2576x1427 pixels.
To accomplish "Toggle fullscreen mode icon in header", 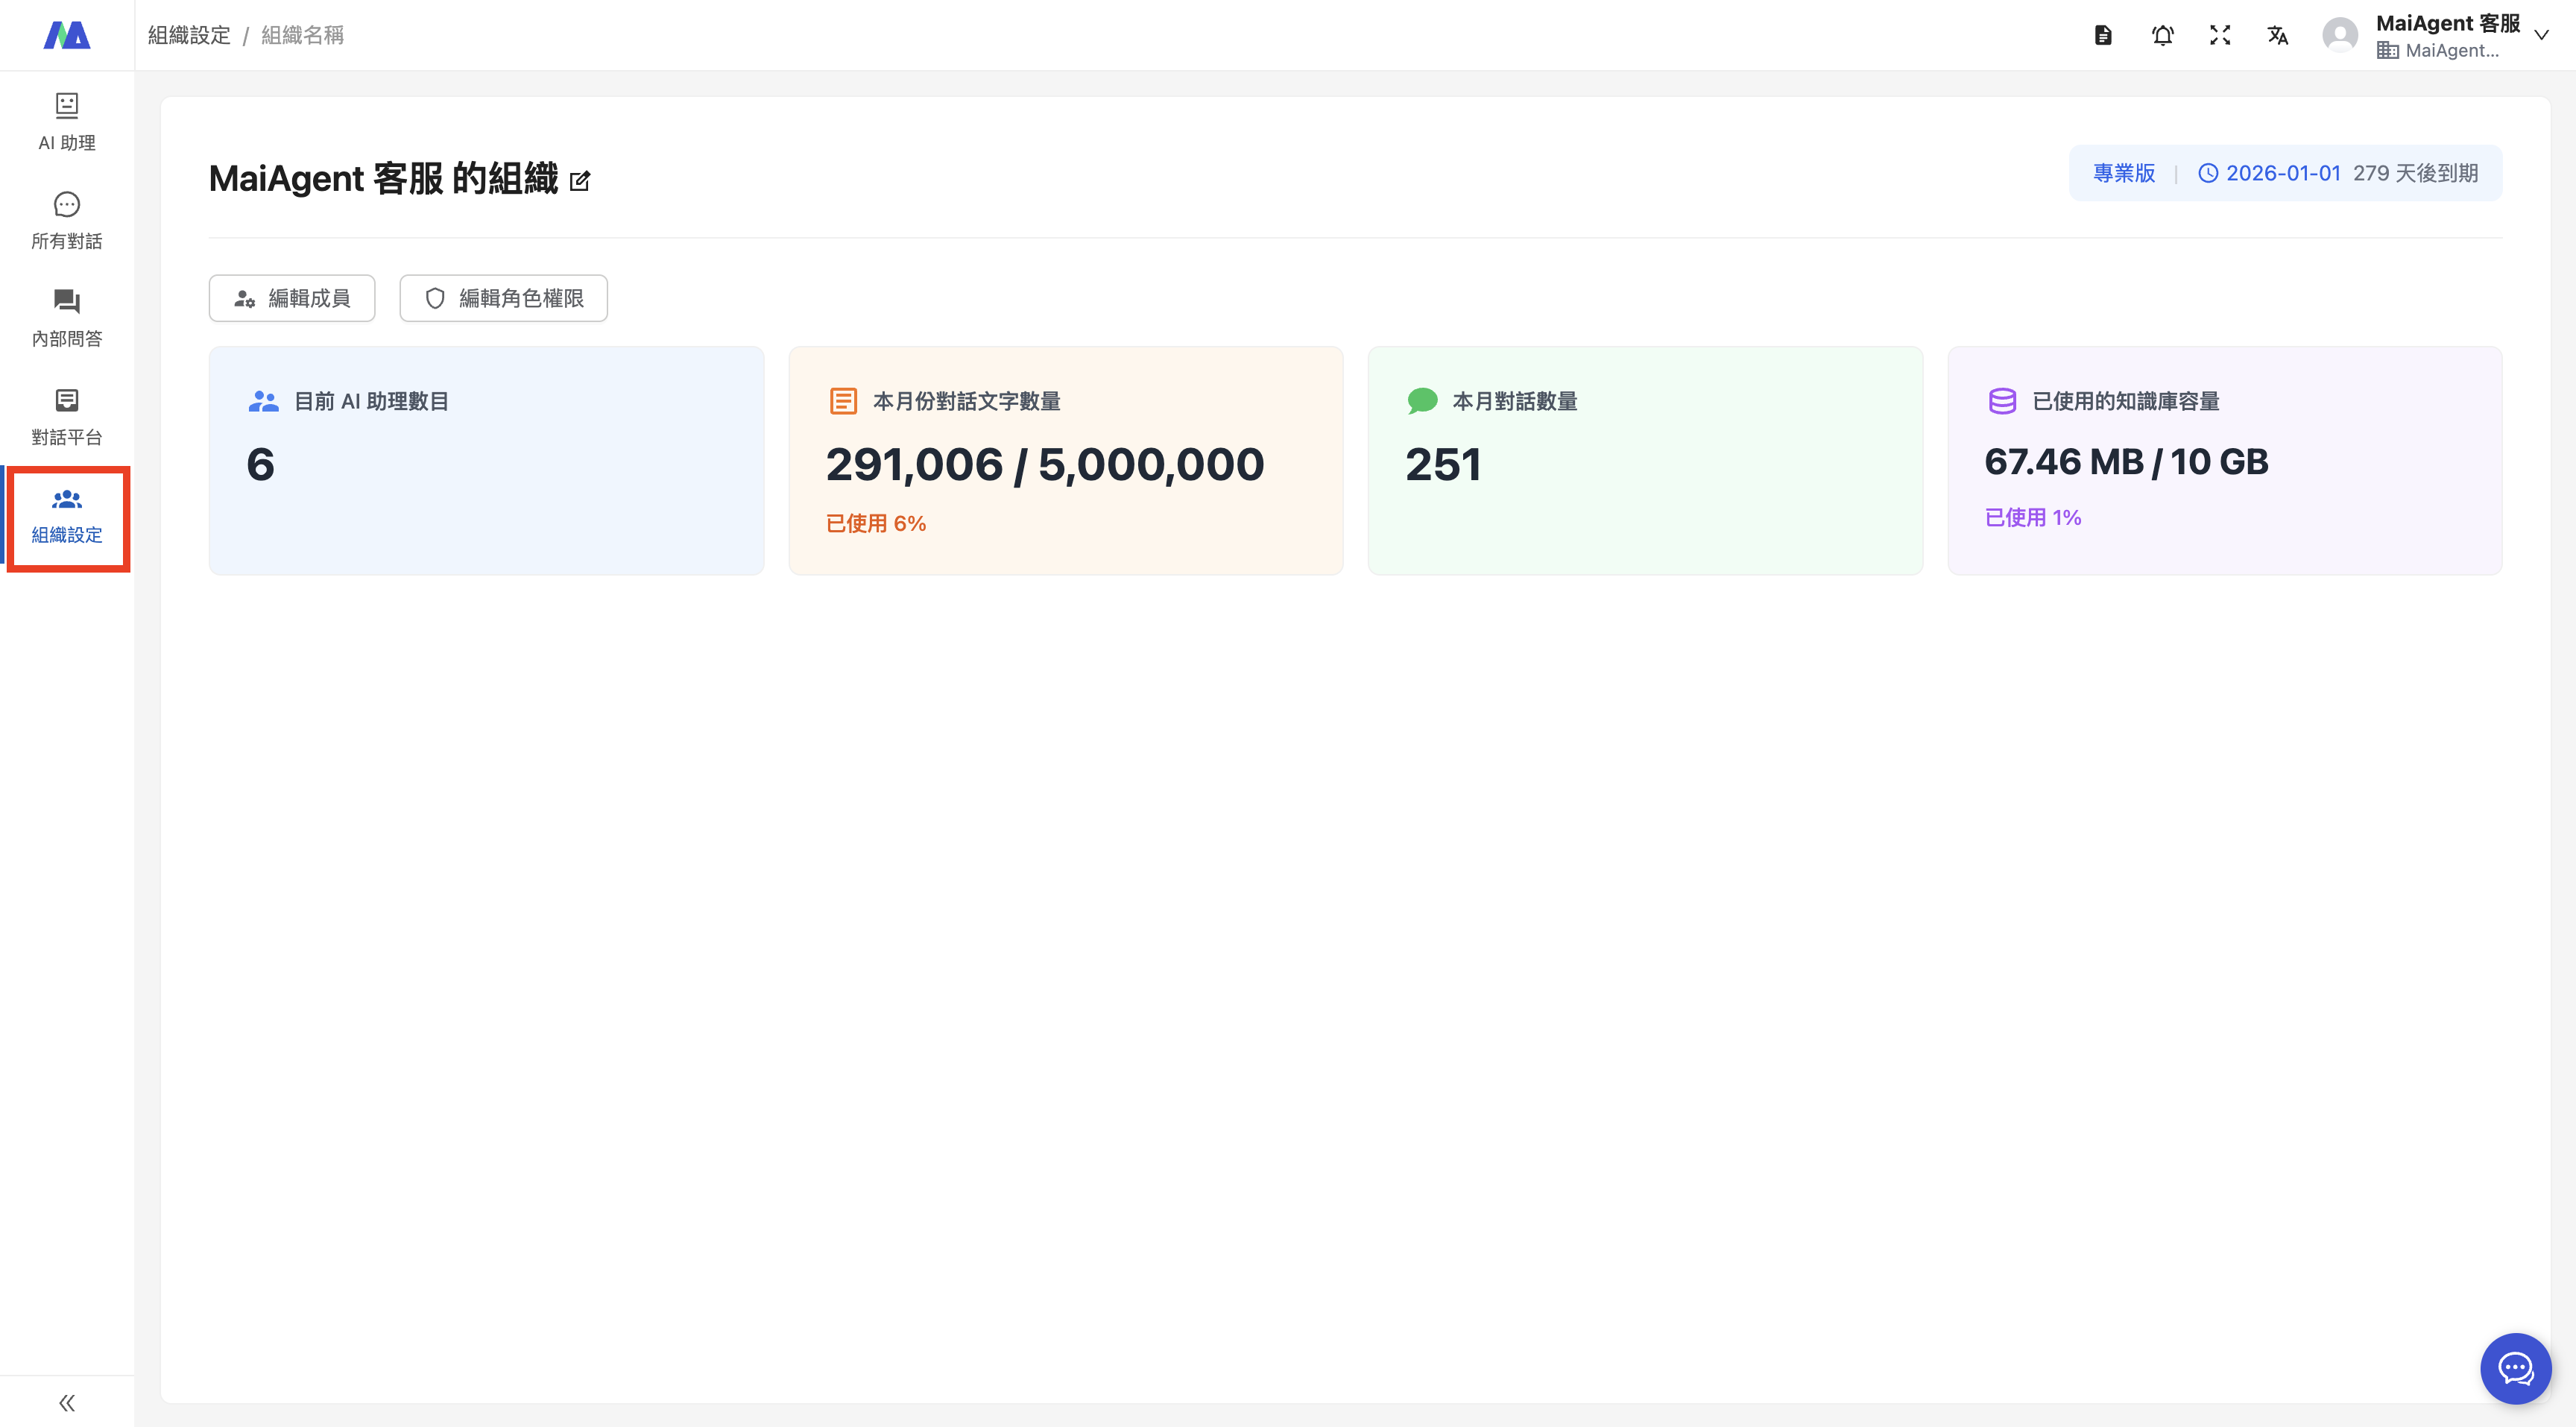I will click(2220, 36).
